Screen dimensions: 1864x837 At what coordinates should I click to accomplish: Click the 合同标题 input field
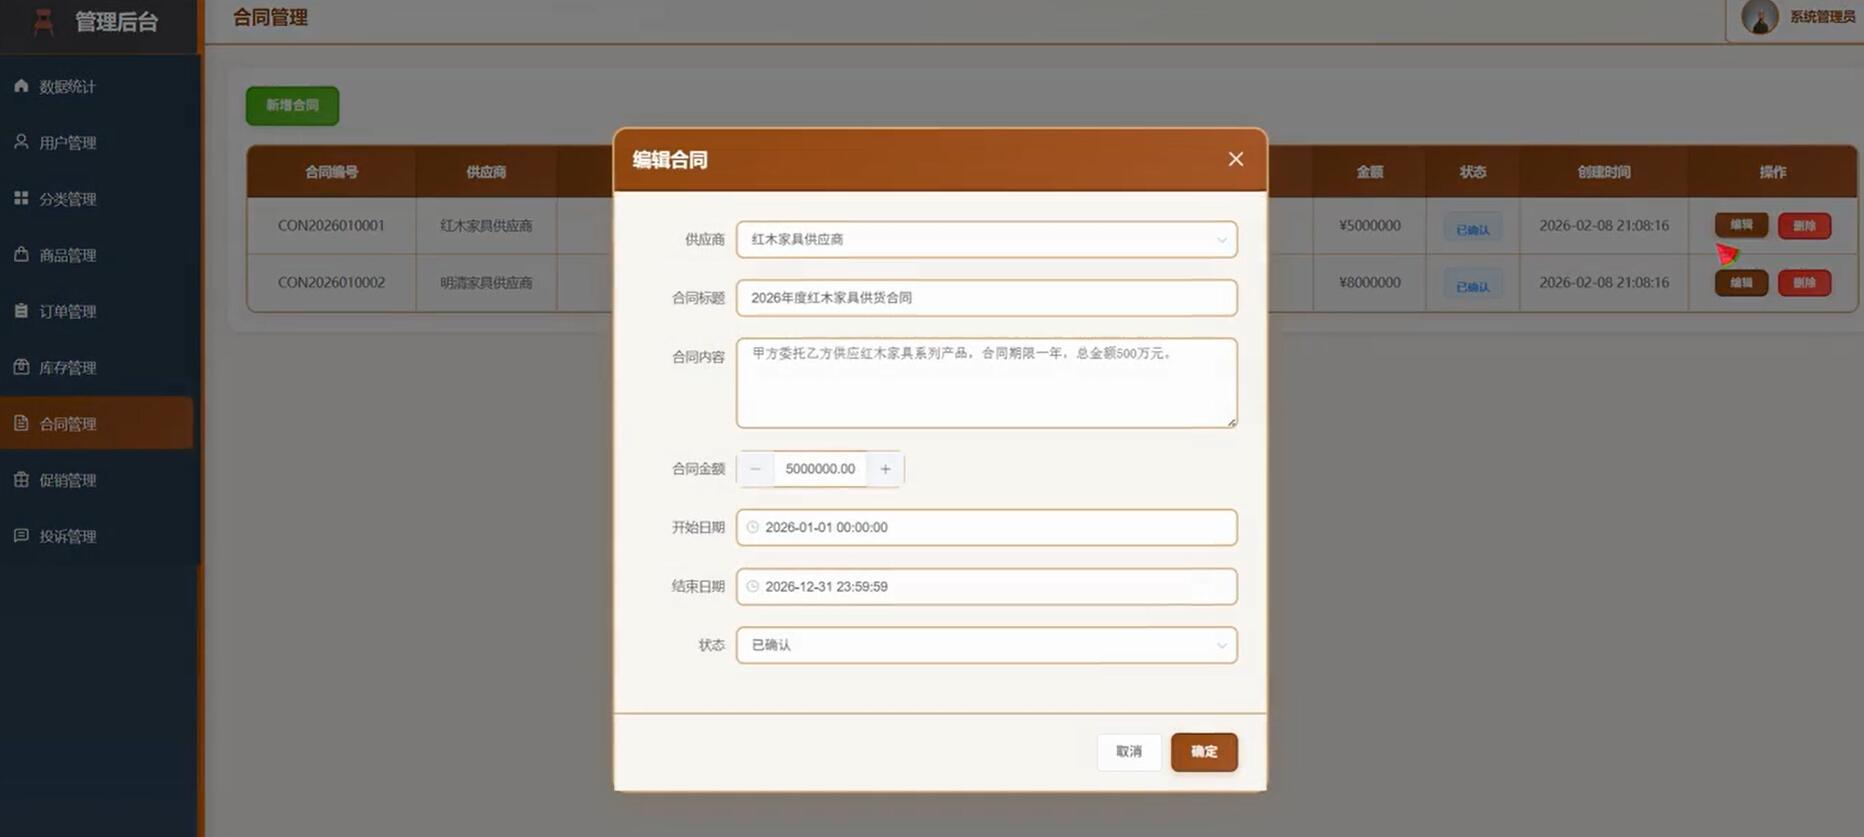pyautogui.click(x=986, y=298)
